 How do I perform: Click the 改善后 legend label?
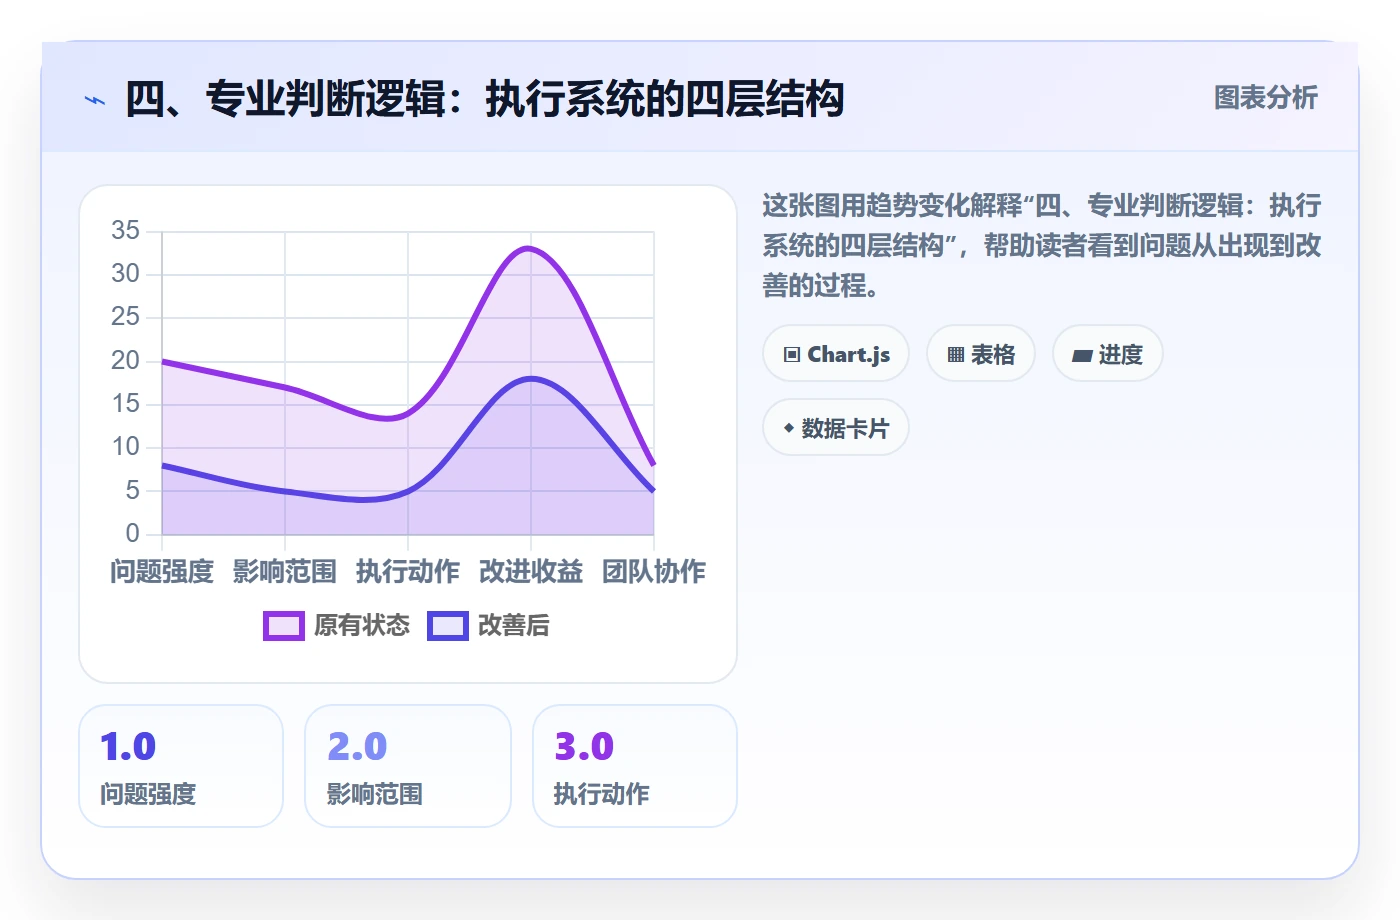(514, 626)
